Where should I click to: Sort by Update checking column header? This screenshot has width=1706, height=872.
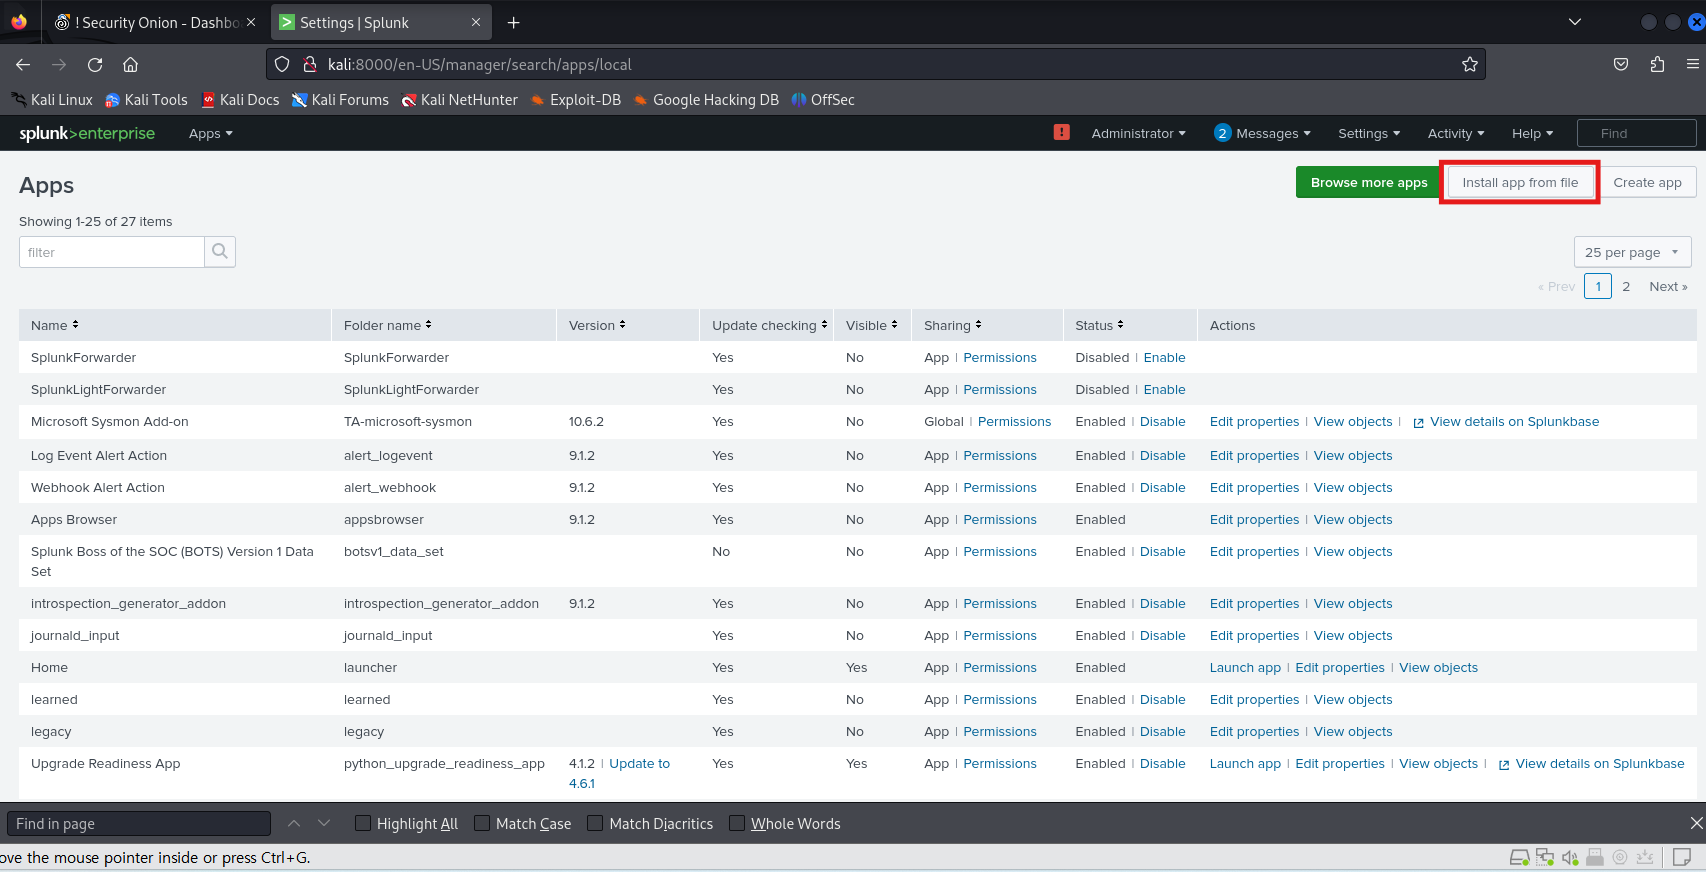(x=770, y=325)
